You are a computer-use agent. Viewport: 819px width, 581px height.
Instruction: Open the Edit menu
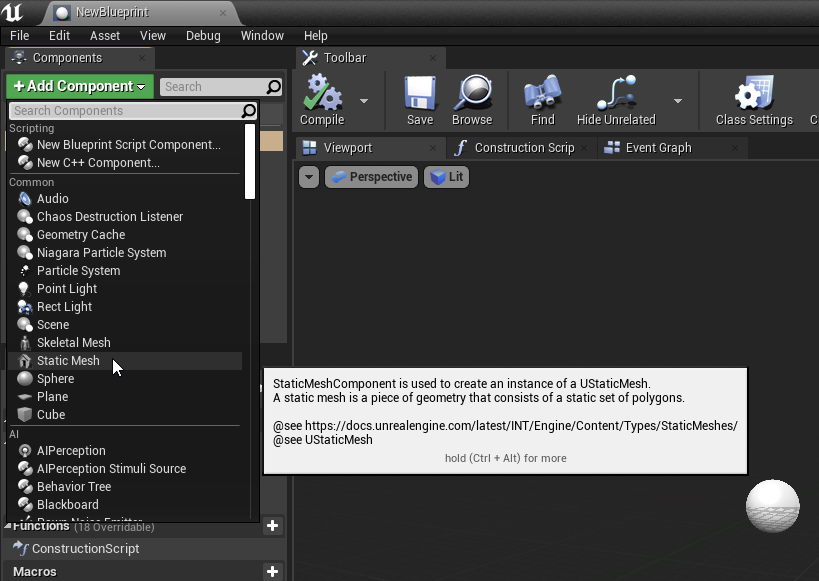click(59, 36)
